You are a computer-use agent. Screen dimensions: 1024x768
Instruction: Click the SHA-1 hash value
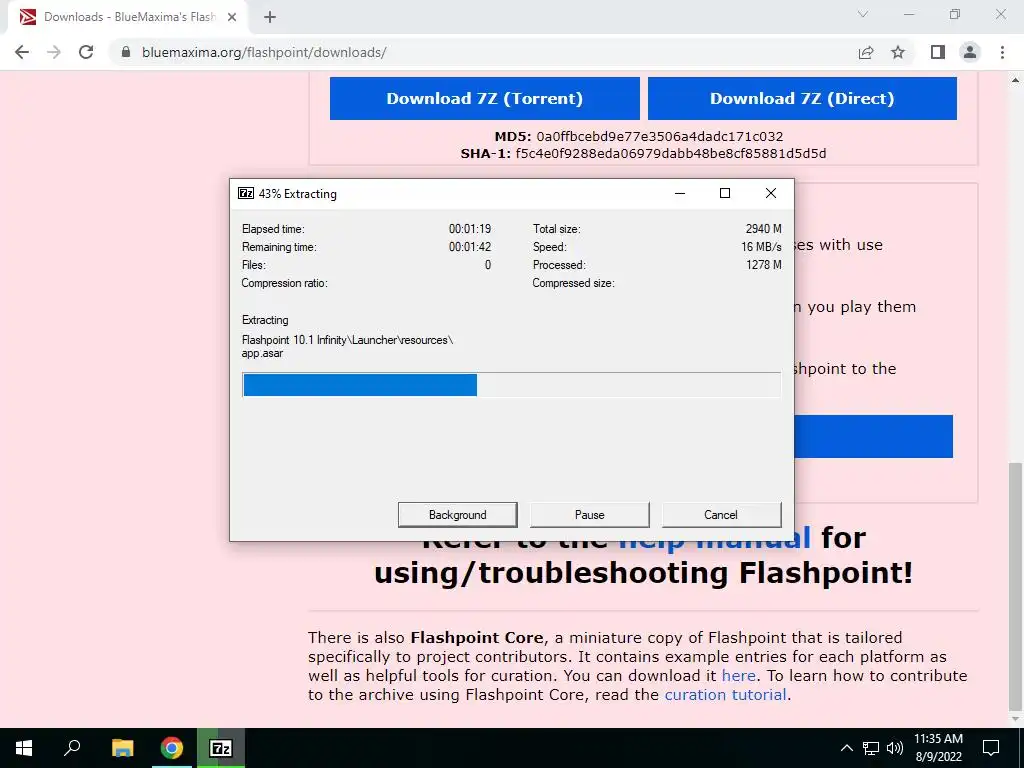(x=671, y=153)
